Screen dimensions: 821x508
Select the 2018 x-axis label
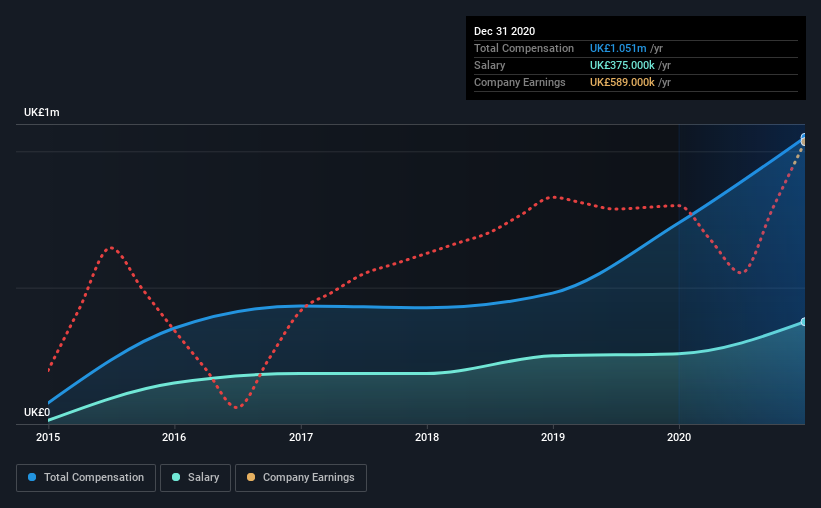click(427, 437)
